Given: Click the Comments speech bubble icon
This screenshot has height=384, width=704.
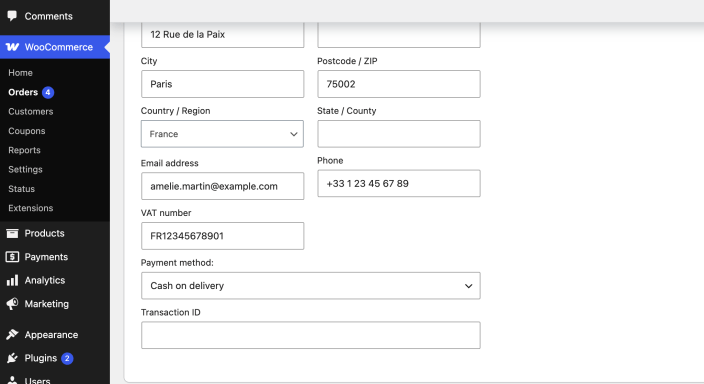Looking at the screenshot, I should click(x=12, y=16).
